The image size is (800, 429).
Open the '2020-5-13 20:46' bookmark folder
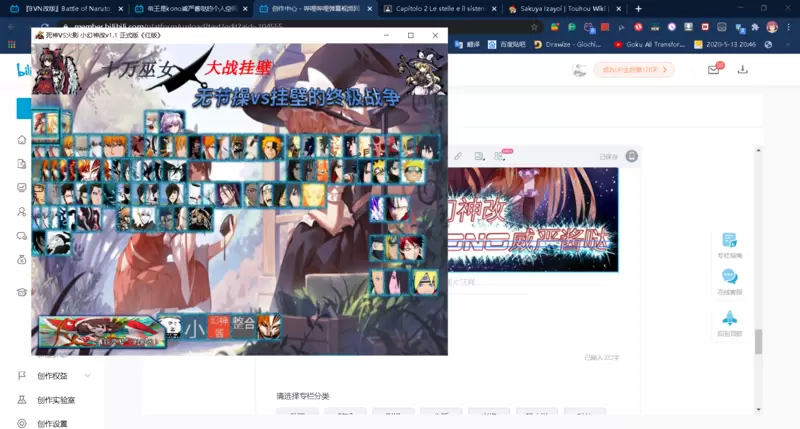point(725,44)
